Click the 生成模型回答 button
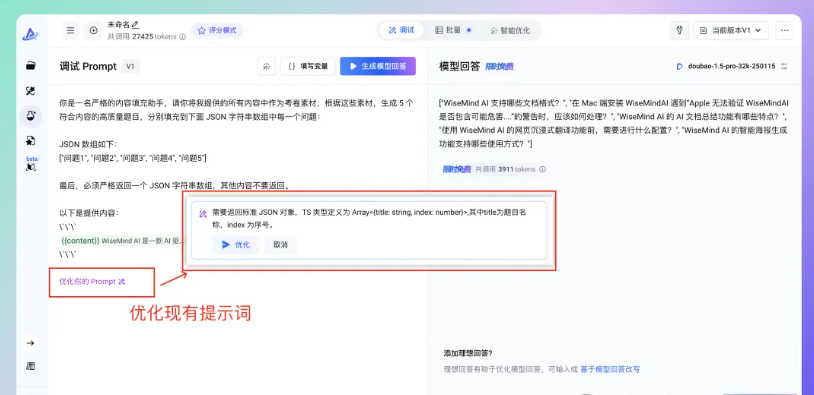The image size is (814, 395). (378, 66)
